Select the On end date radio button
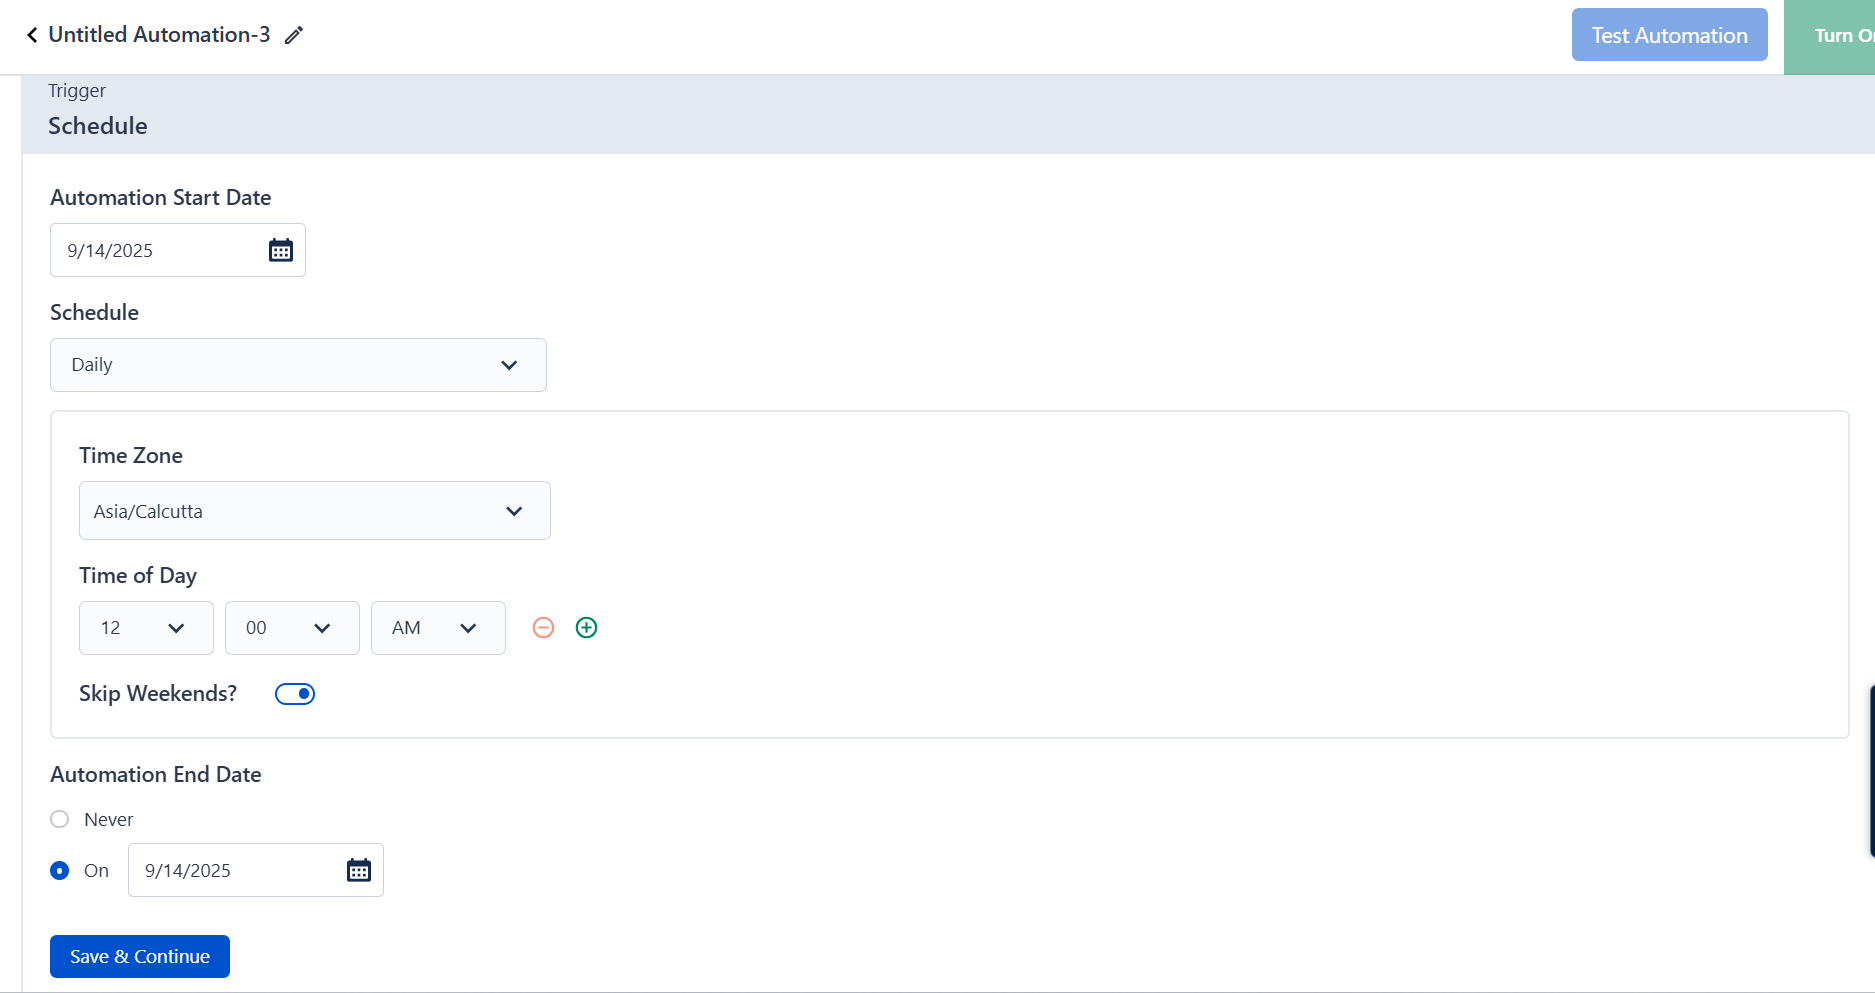This screenshot has width=1875, height=993. pyautogui.click(x=60, y=870)
